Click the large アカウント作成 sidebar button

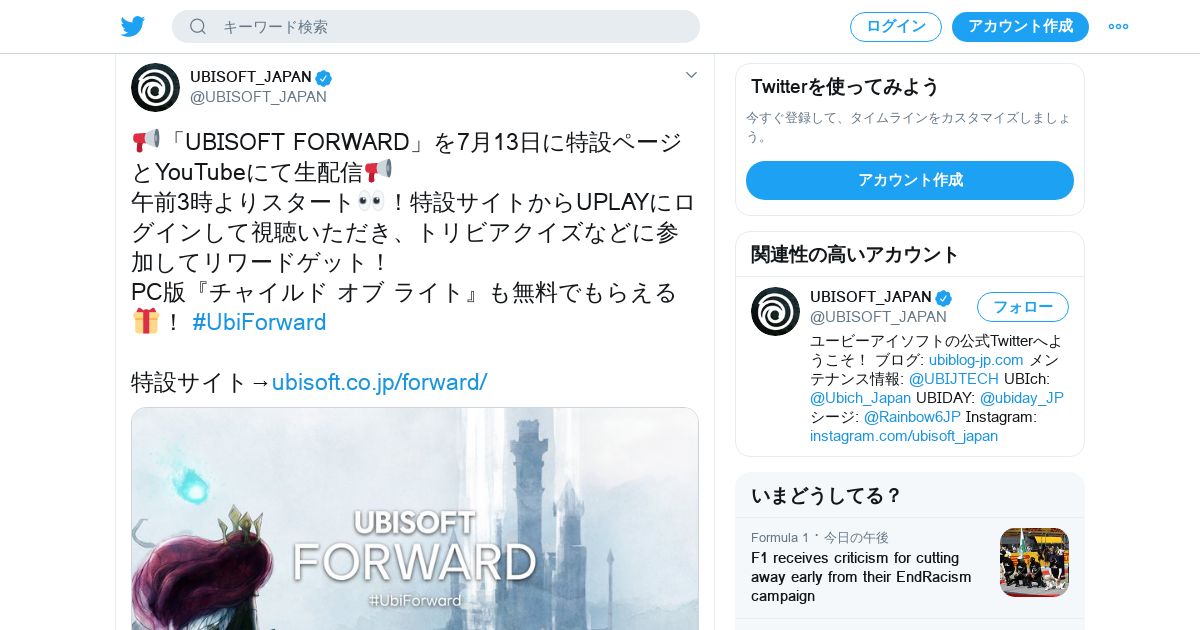(x=910, y=180)
